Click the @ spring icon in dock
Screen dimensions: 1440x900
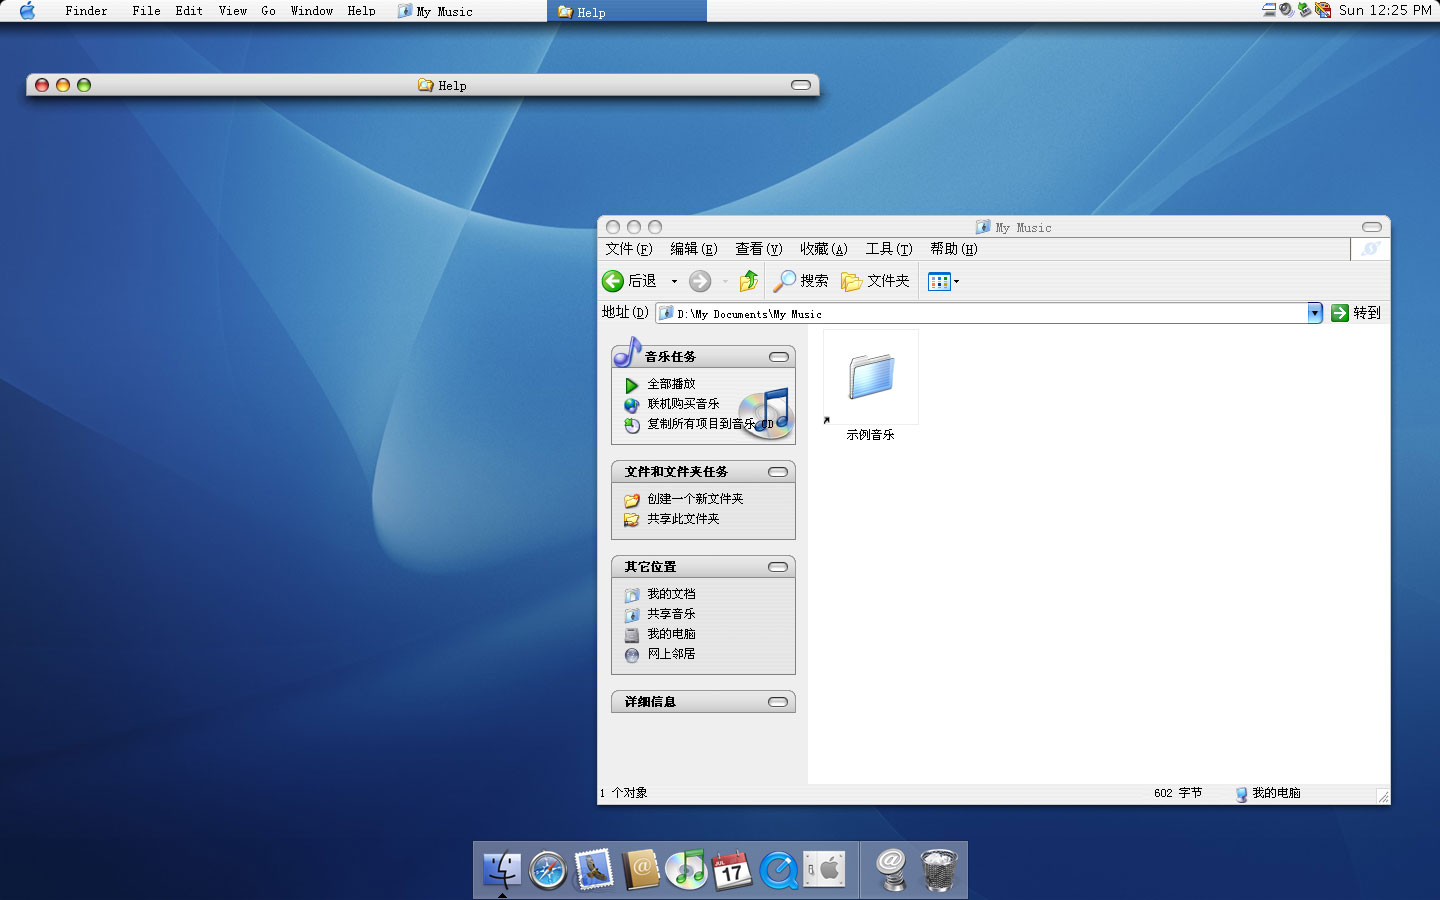(x=891, y=869)
